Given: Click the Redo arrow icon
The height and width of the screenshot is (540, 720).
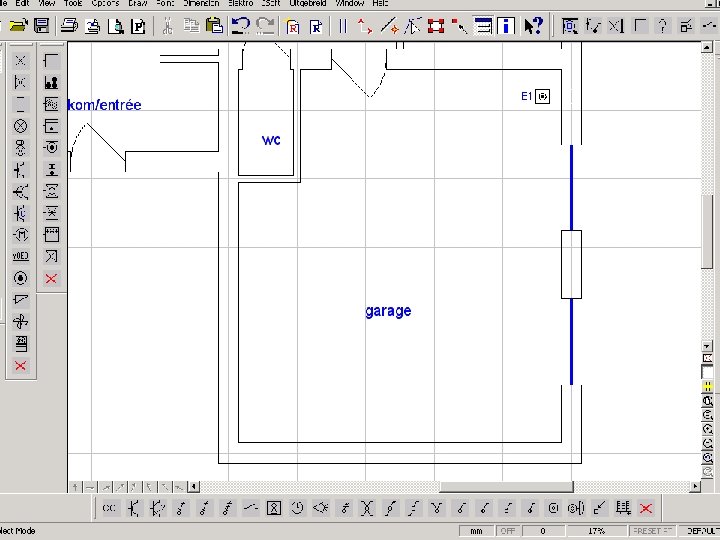Looking at the screenshot, I should pyautogui.click(x=265, y=26).
